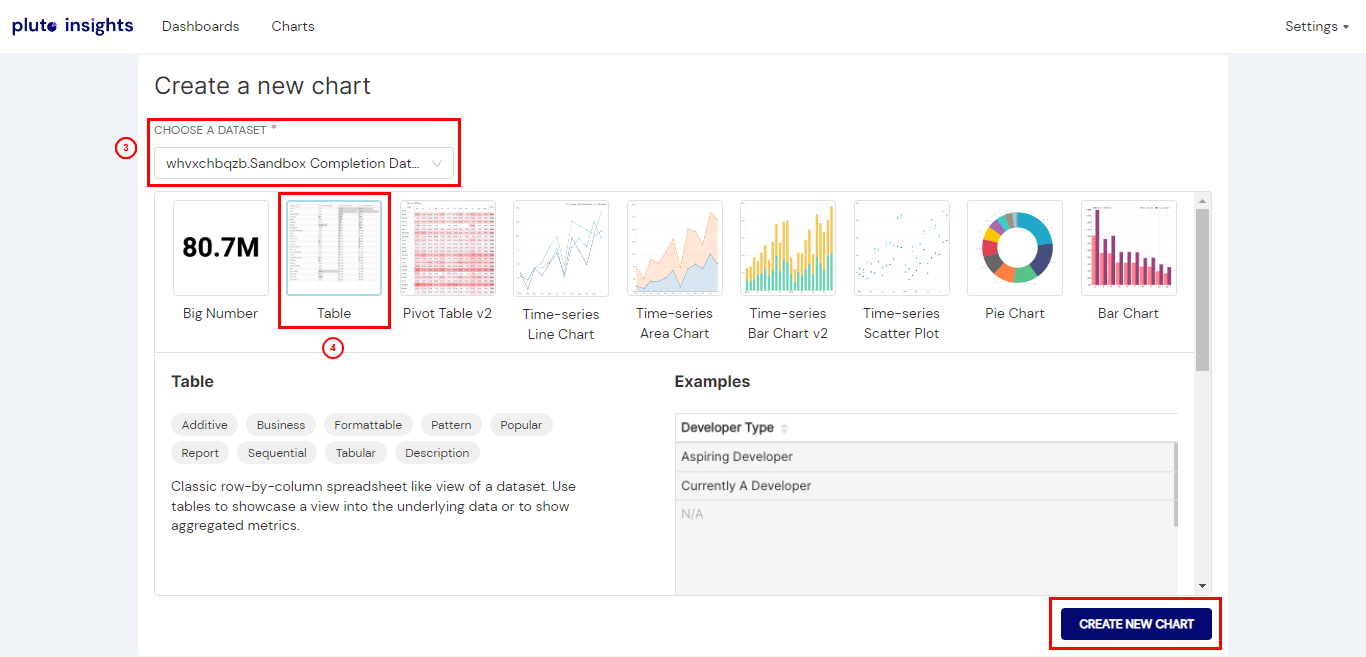Select the Big Number chart thumbnail
The image size is (1366, 657).
pyautogui.click(x=221, y=248)
